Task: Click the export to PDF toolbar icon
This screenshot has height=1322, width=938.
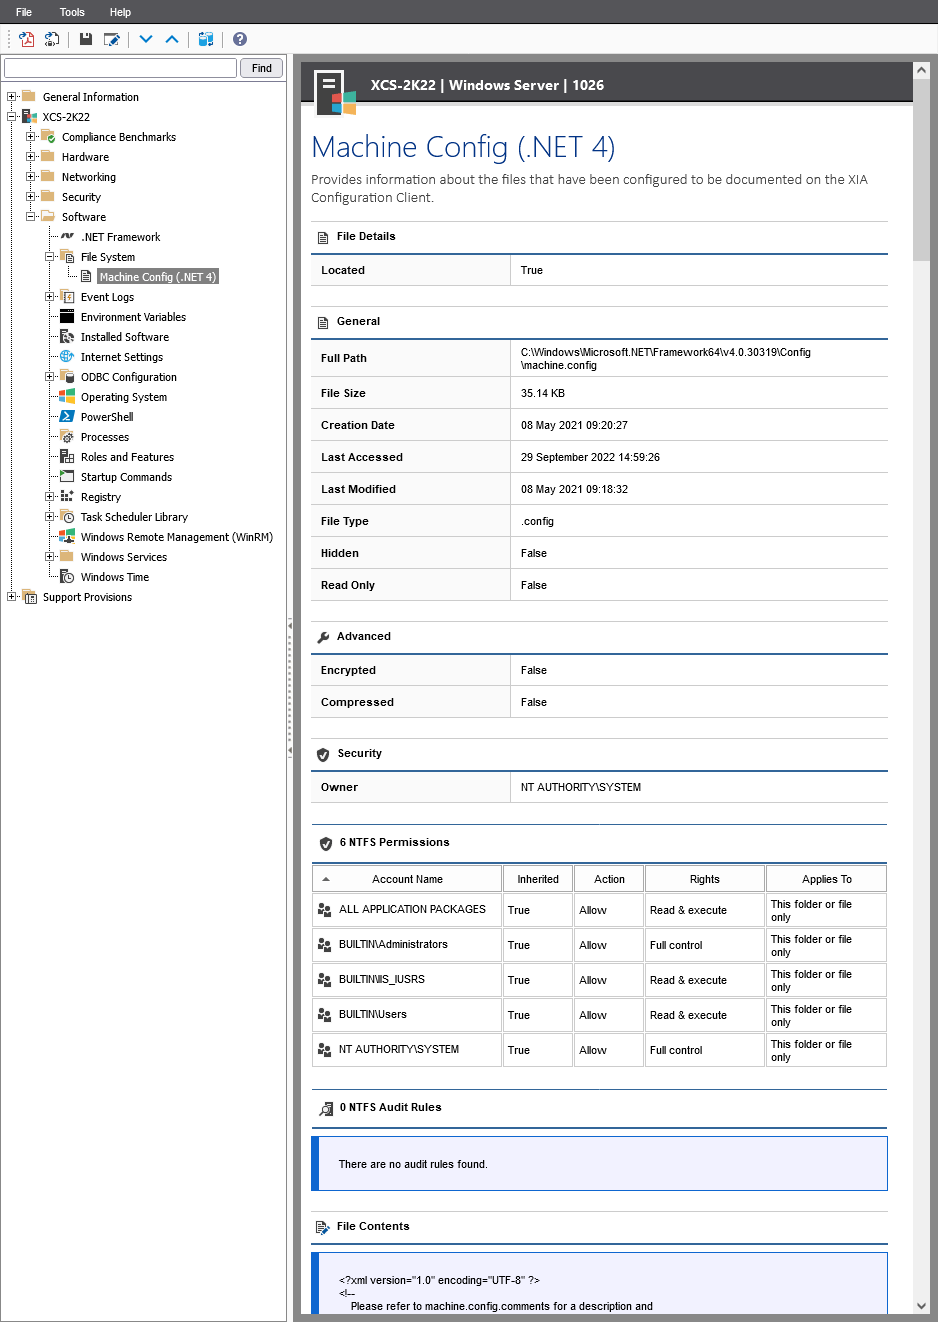Action: tap(27, 39)
